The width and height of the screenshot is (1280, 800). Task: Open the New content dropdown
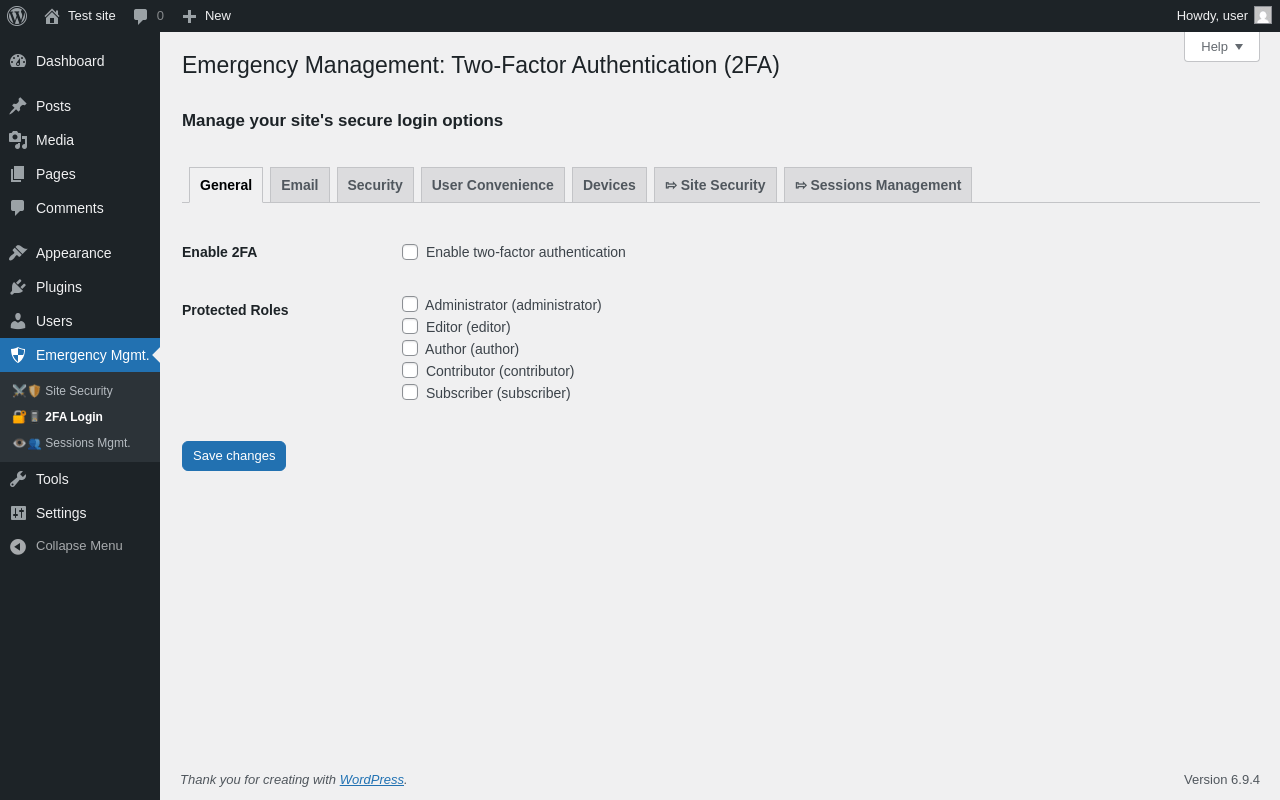207,16
